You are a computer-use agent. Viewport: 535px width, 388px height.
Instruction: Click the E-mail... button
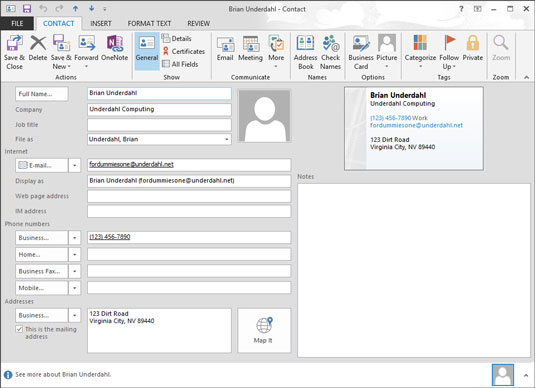(42, 166)
